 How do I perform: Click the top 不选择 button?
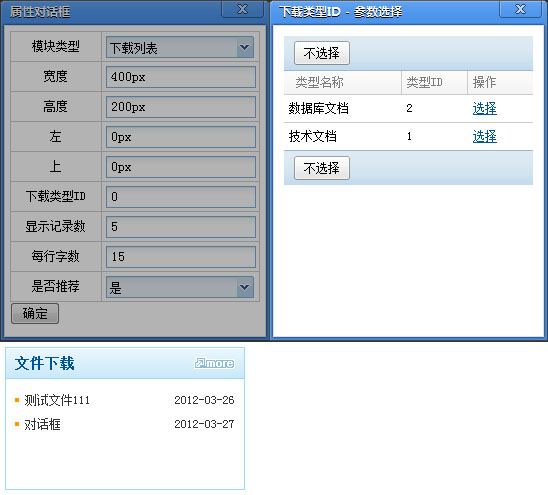coord(322,53)
